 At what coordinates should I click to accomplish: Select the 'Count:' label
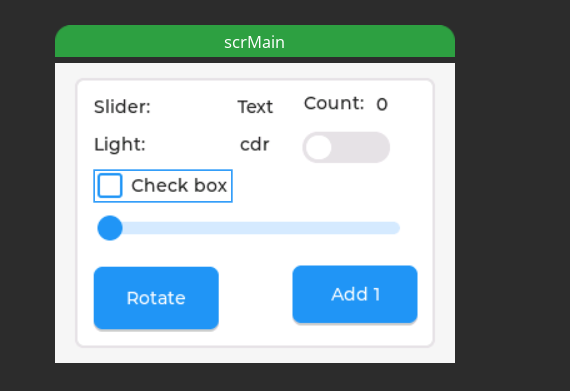(334, 103)
